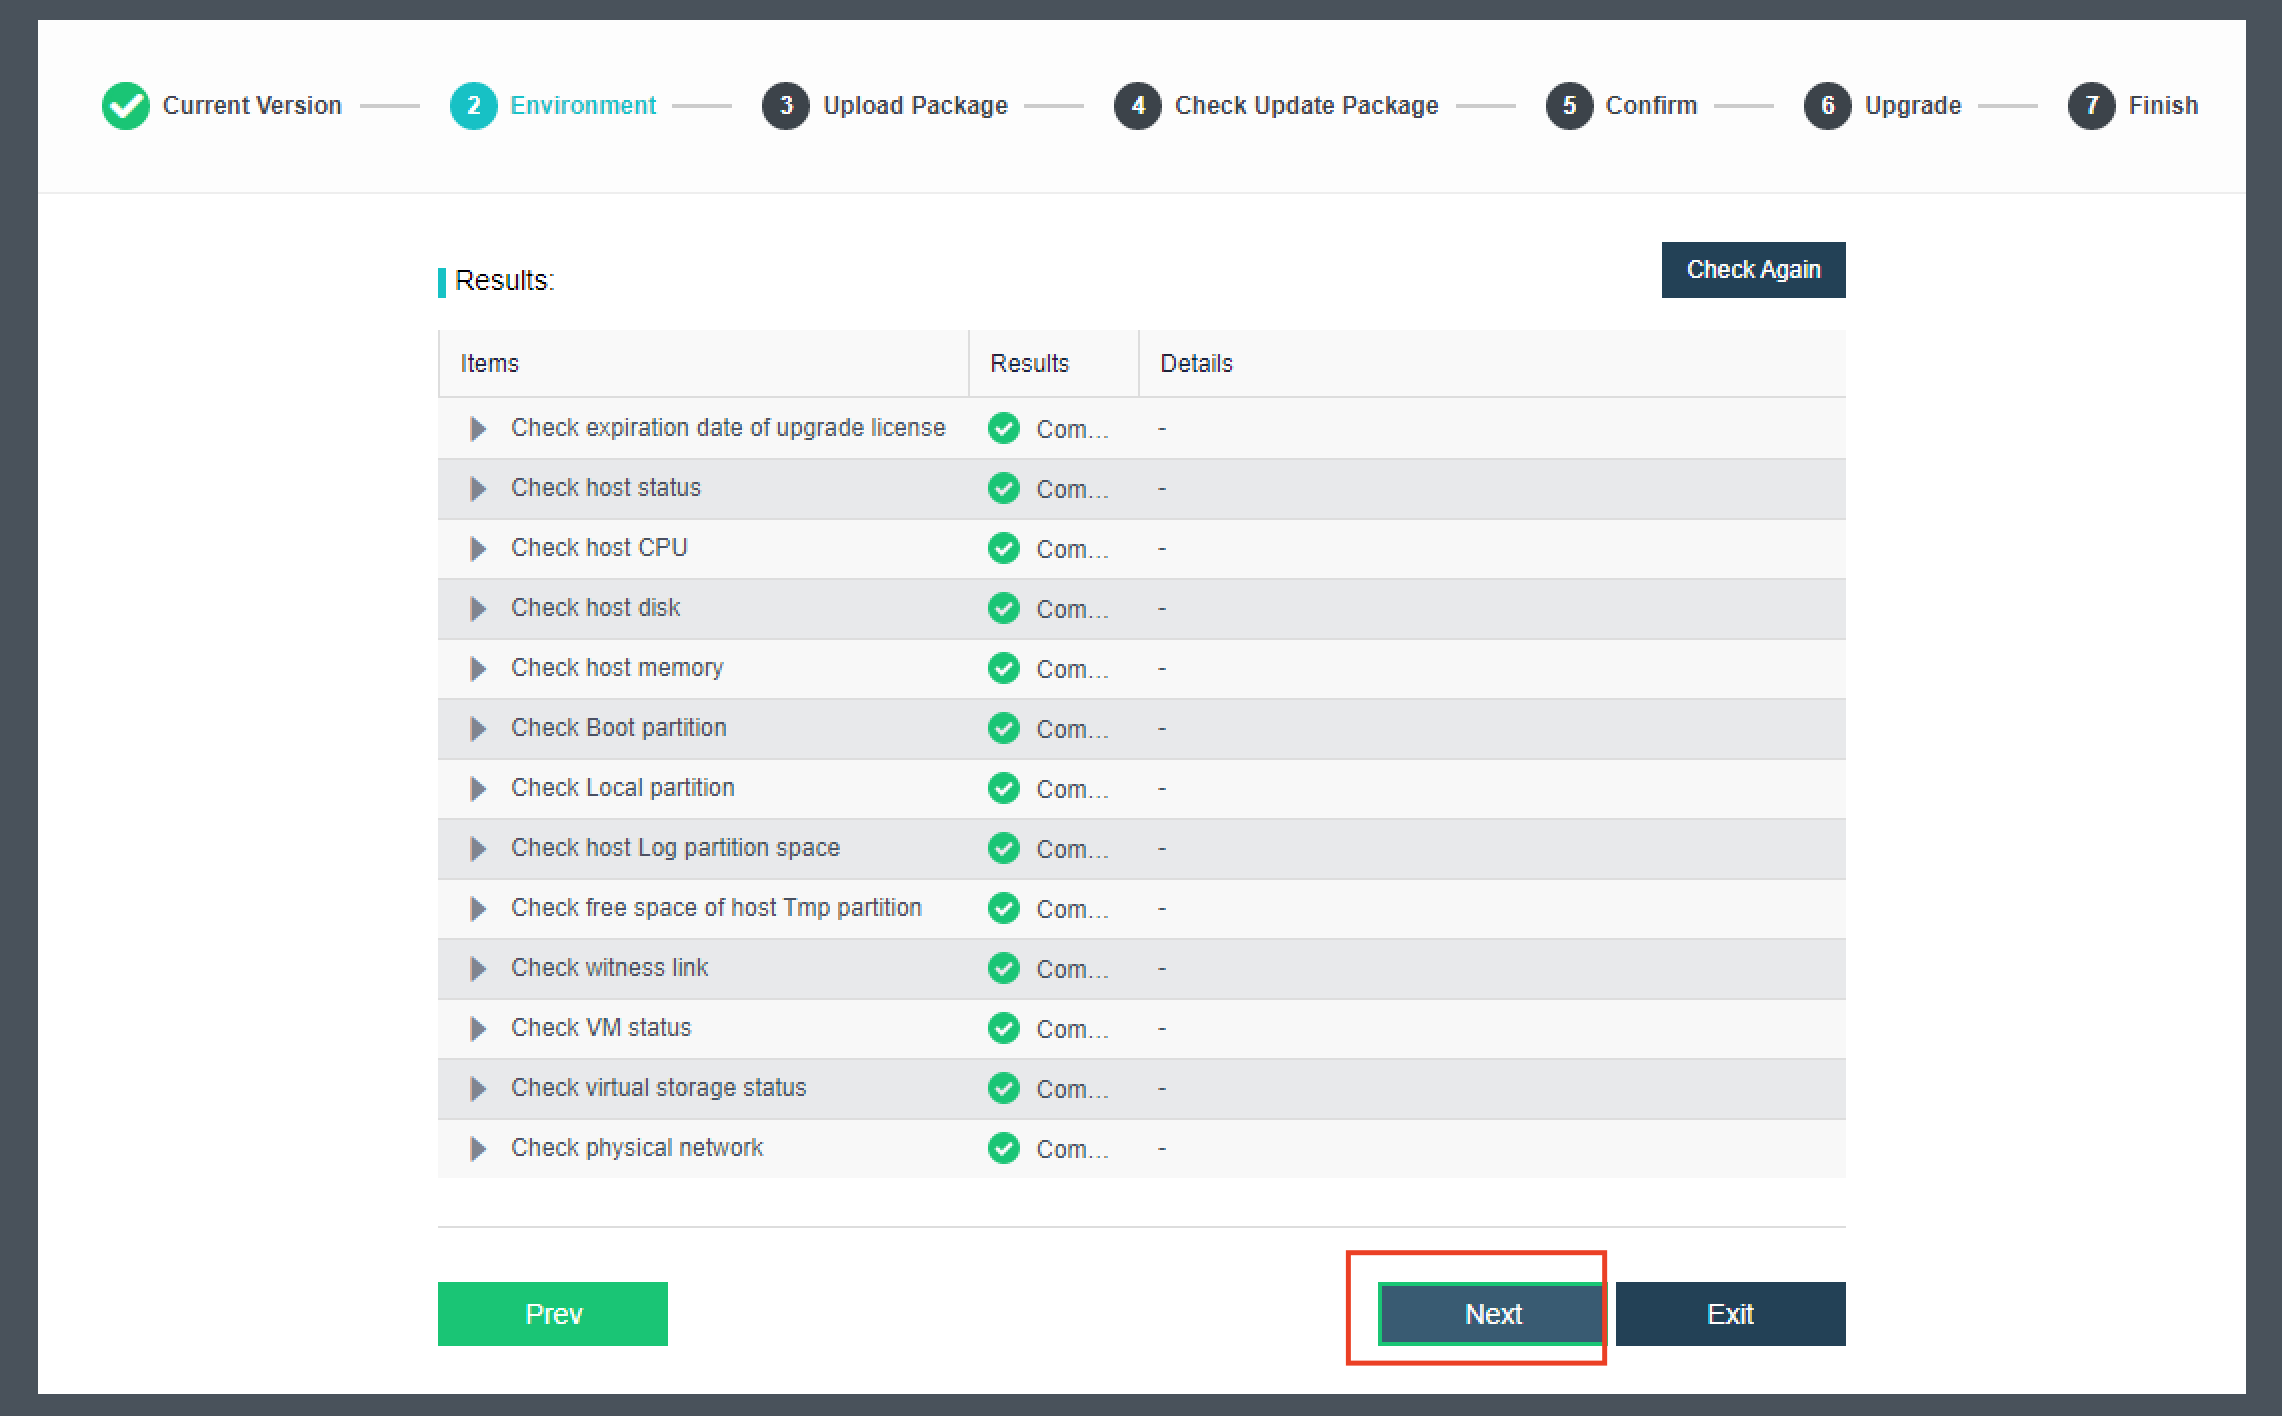The height and width of the screenshot is (1416, 2282).
Task: Click success icon for Tmp partition check
Action: click(x=1004, y=908)
